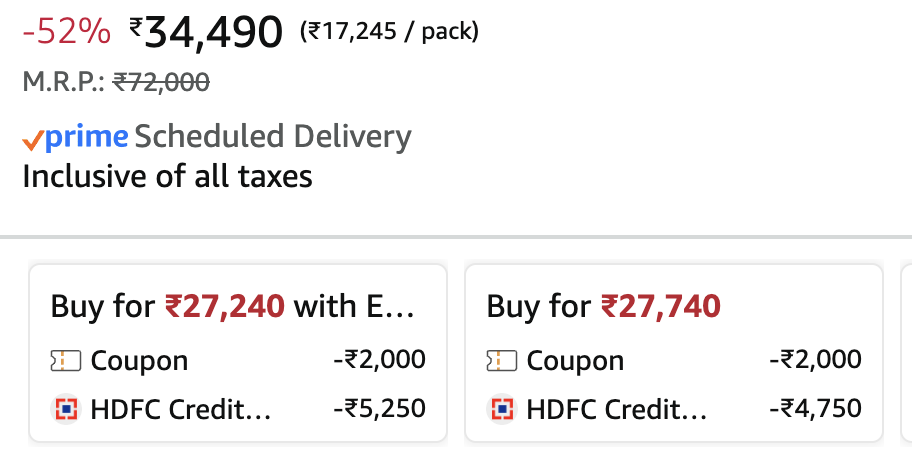Click the -₹2,000 coupon amount in ₹27,240 offer

click(379, 360)
